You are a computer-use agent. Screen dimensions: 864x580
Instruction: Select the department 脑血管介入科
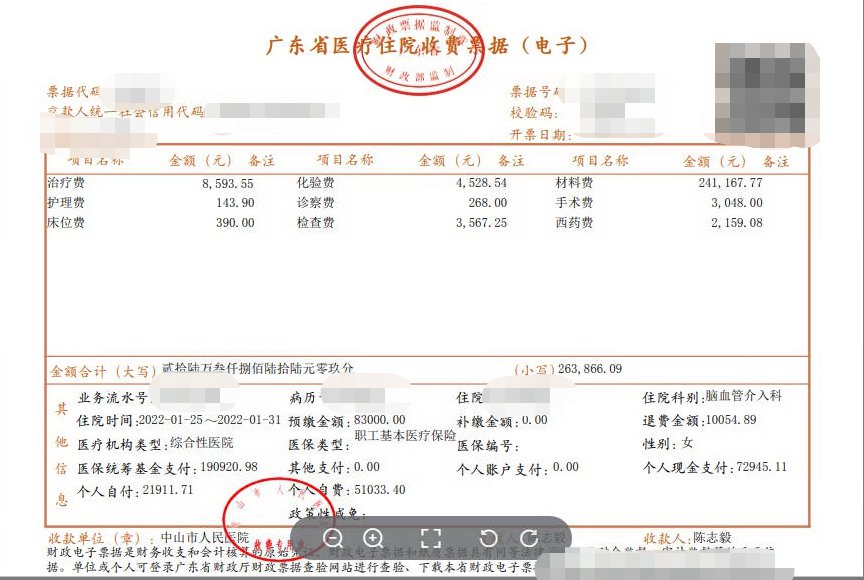tap(743, 395)
